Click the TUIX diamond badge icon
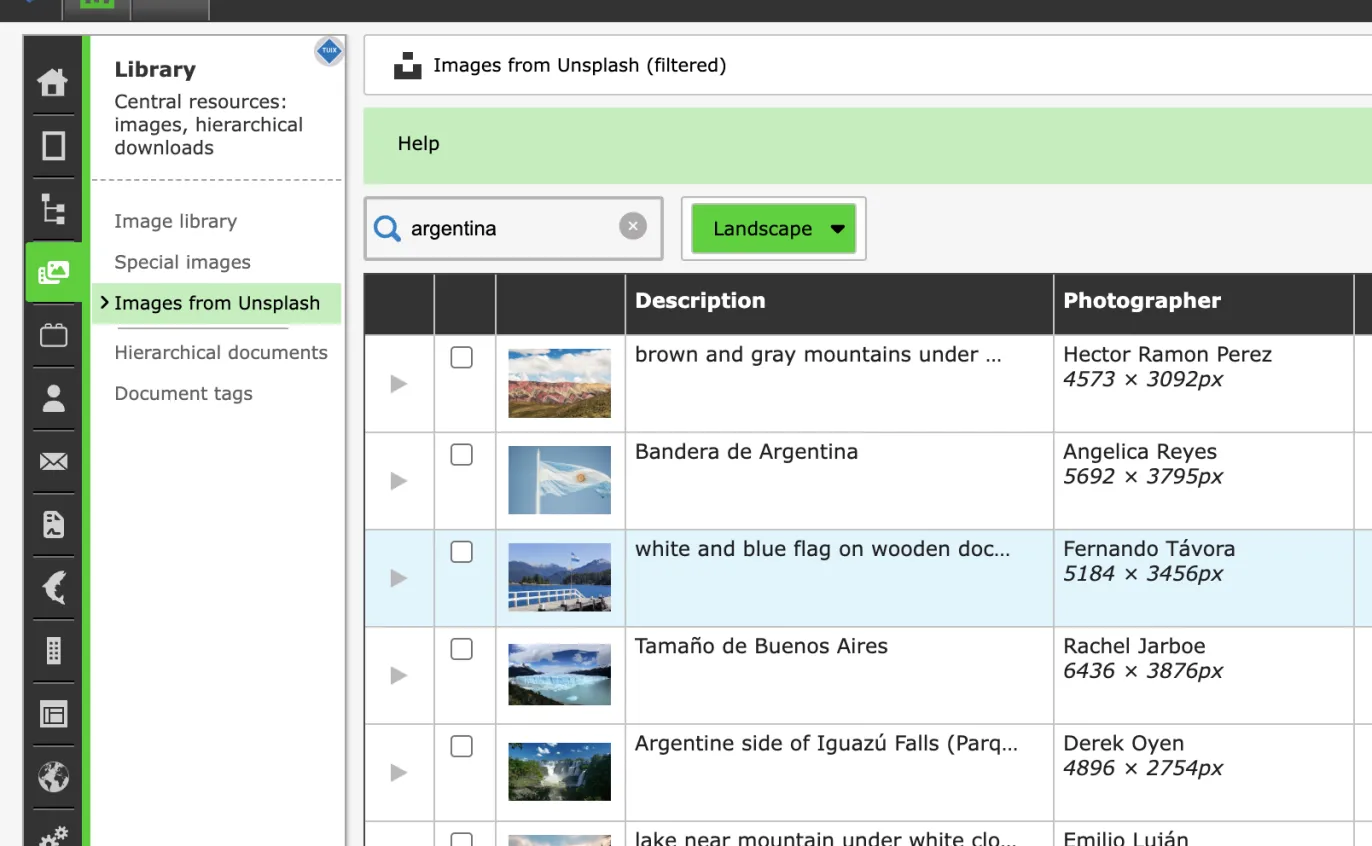Viewport: 1372px width, 846px height. coord(329,50)
